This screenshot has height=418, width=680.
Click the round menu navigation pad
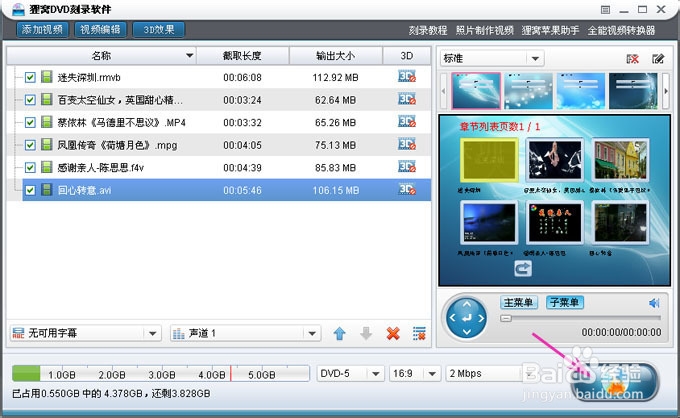(466, 318)
